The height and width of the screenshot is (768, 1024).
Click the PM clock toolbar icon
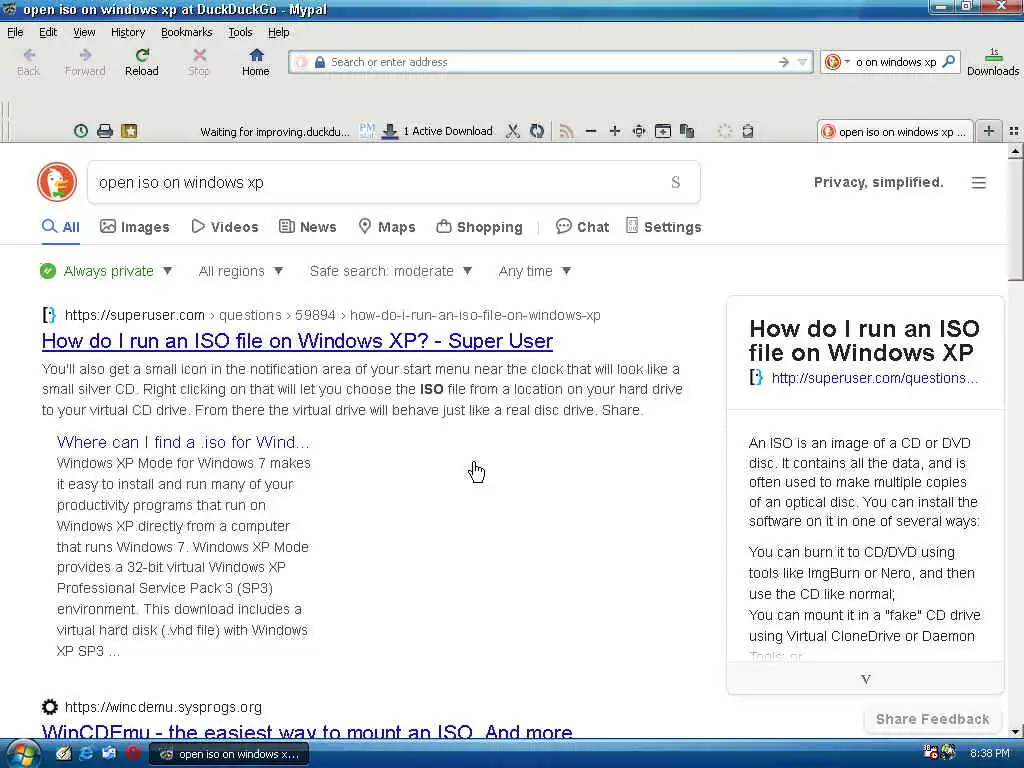click(367, 131)
